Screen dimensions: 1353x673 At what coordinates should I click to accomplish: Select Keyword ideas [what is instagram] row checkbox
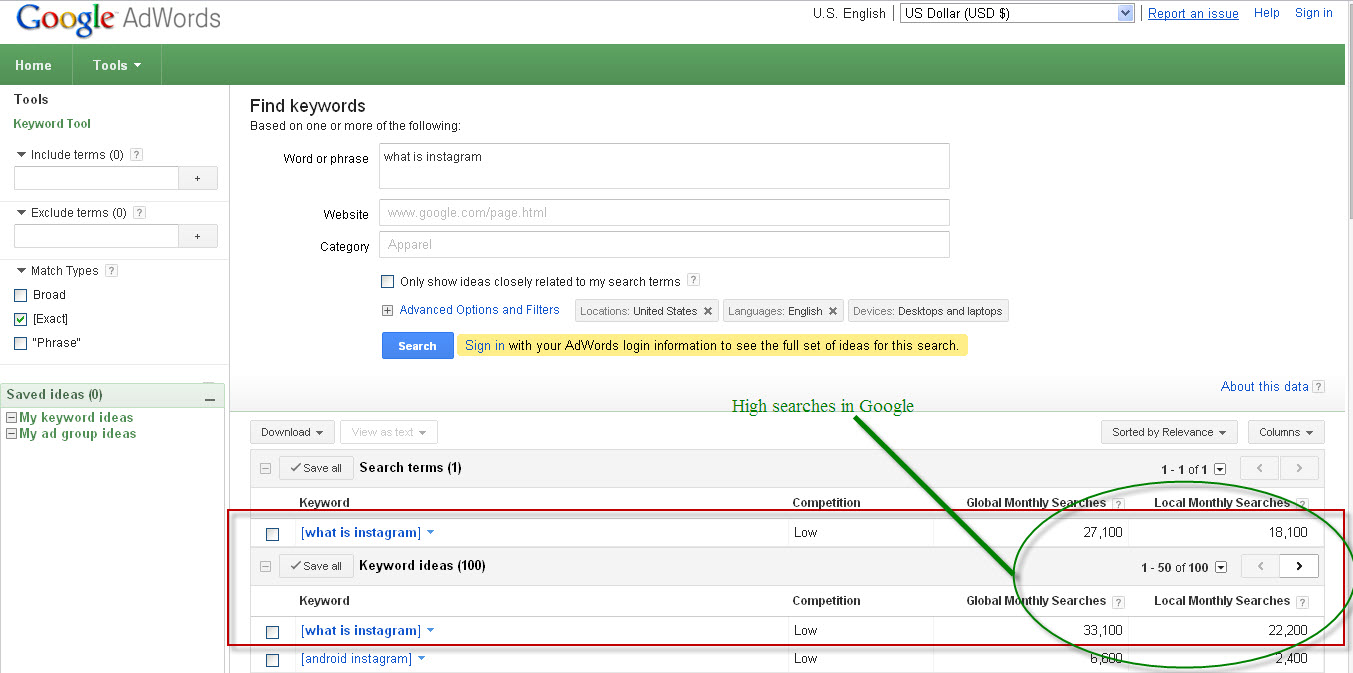(272, 632)
